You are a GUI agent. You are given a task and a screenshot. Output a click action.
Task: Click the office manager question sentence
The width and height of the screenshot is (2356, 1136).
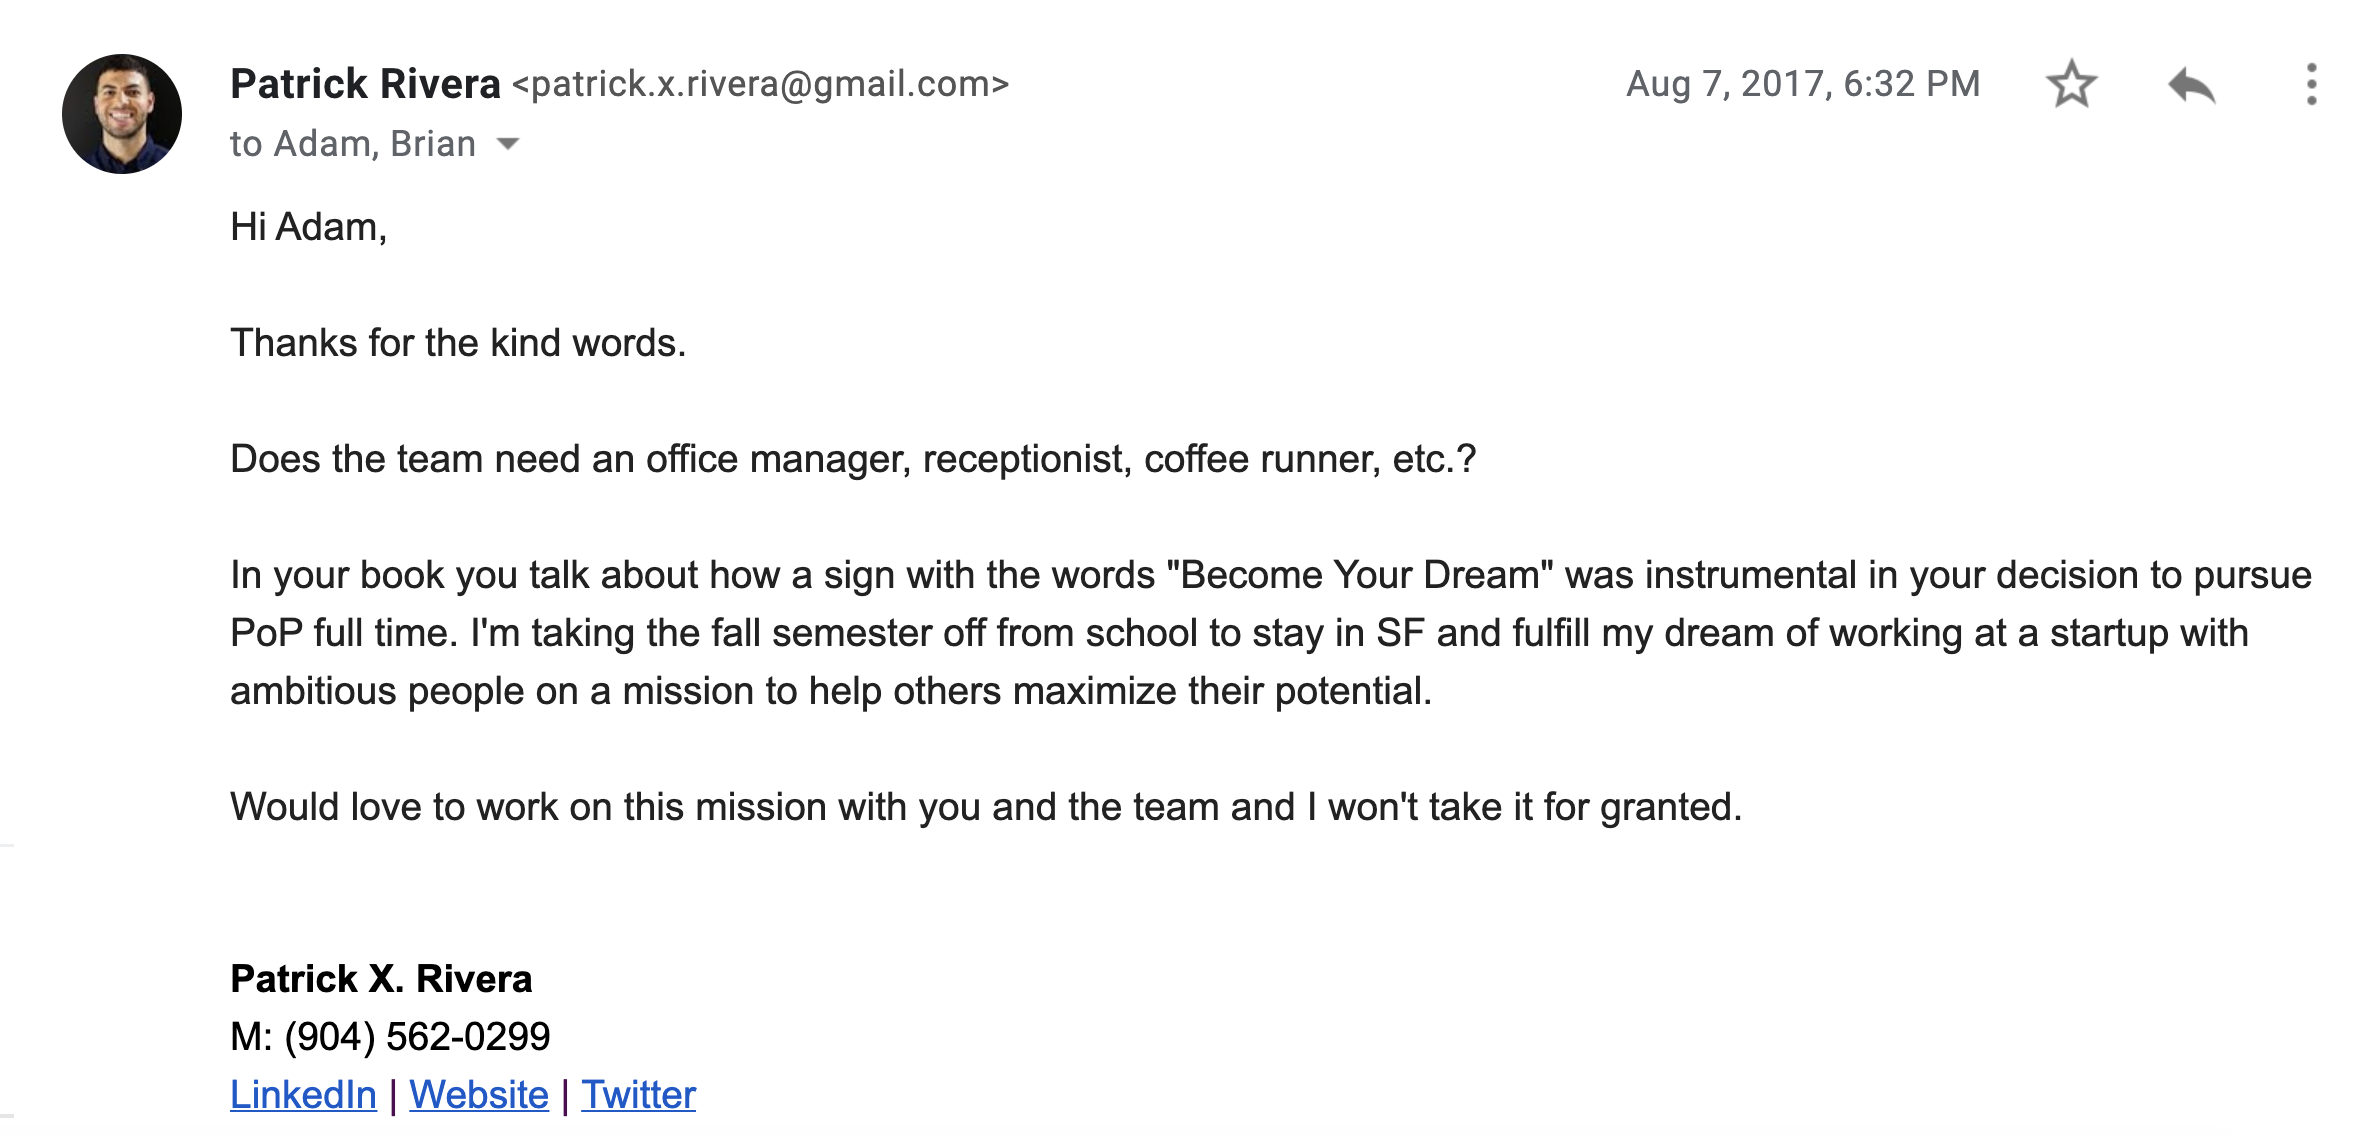[x=853, y=459]
